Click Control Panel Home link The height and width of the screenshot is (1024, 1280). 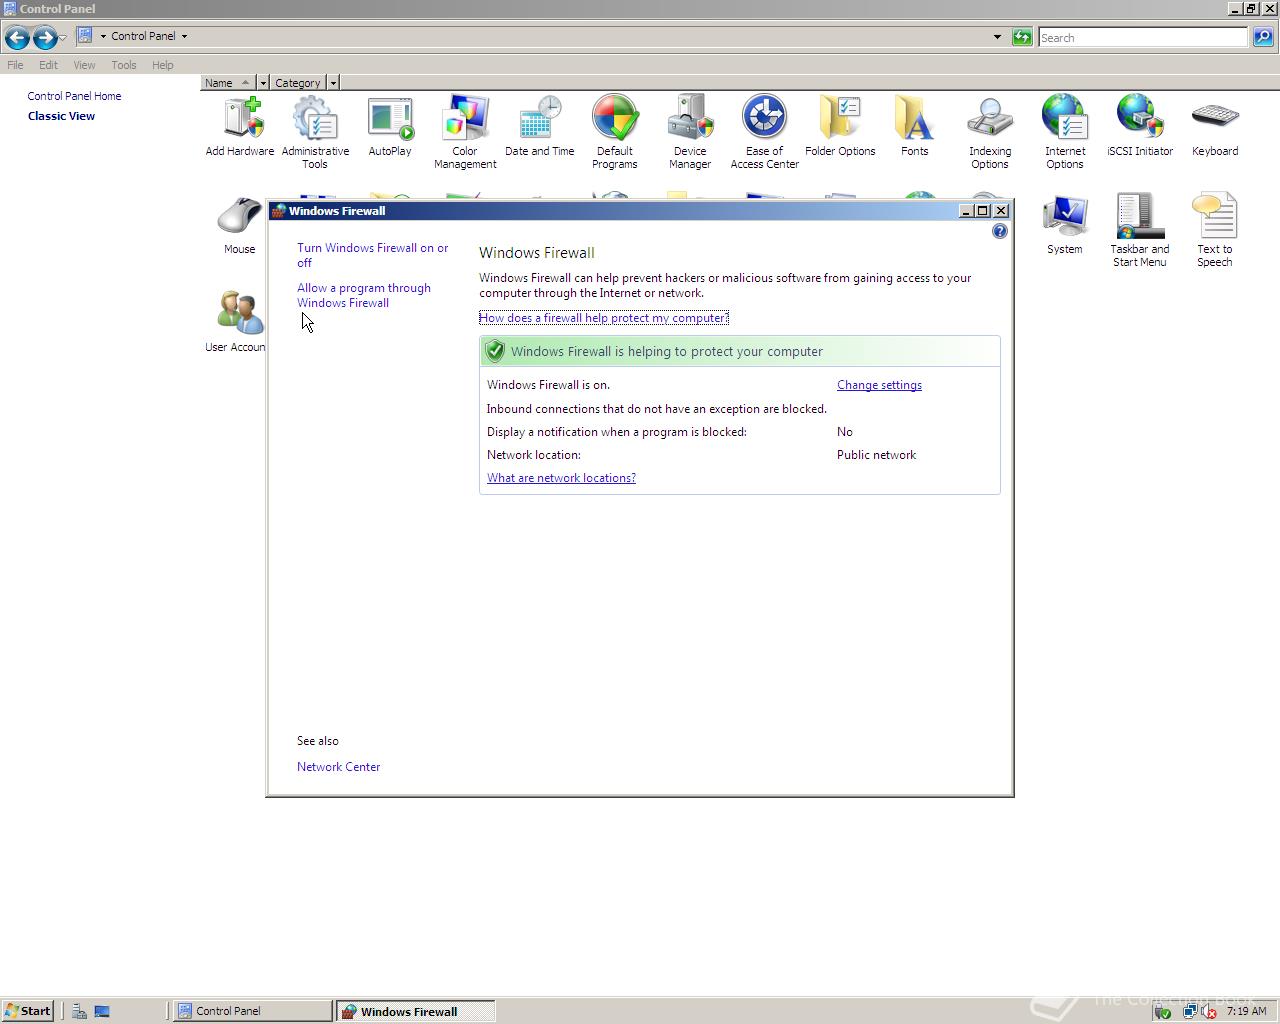pyautogui.click(x=74, y=96)
